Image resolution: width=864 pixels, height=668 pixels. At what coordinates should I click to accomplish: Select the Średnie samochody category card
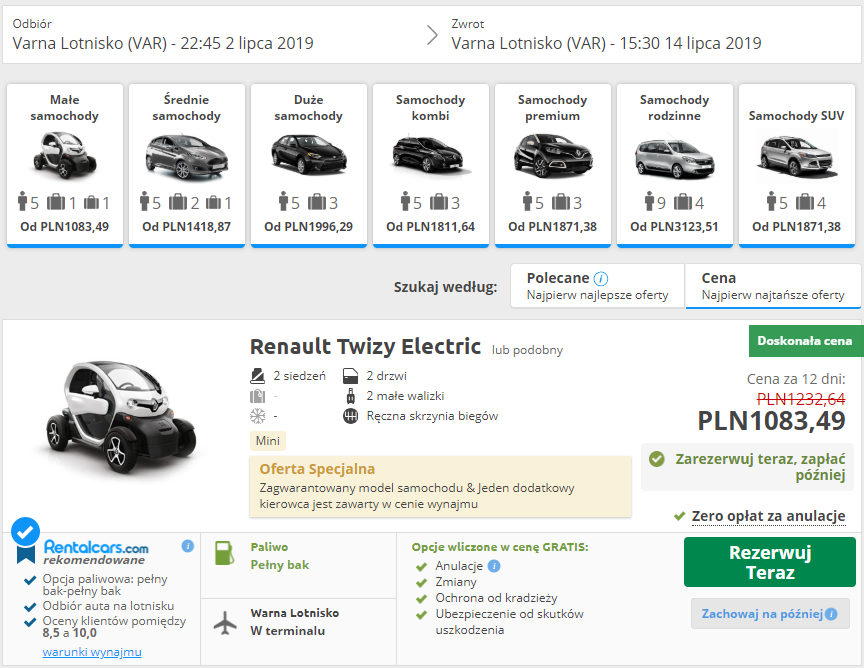pyautogui.click(x=187, y=165)
